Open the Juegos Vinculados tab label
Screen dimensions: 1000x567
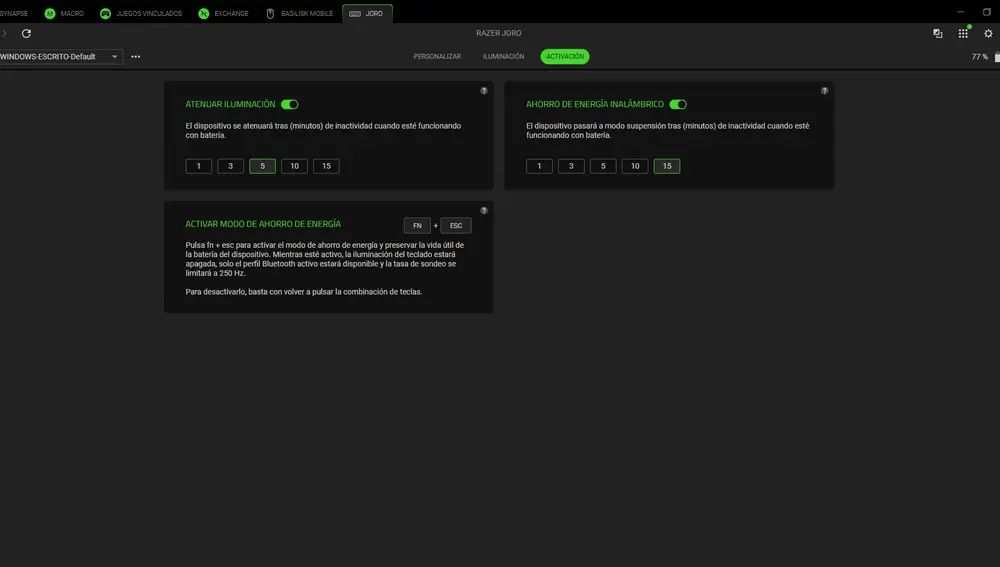(149, 13)
